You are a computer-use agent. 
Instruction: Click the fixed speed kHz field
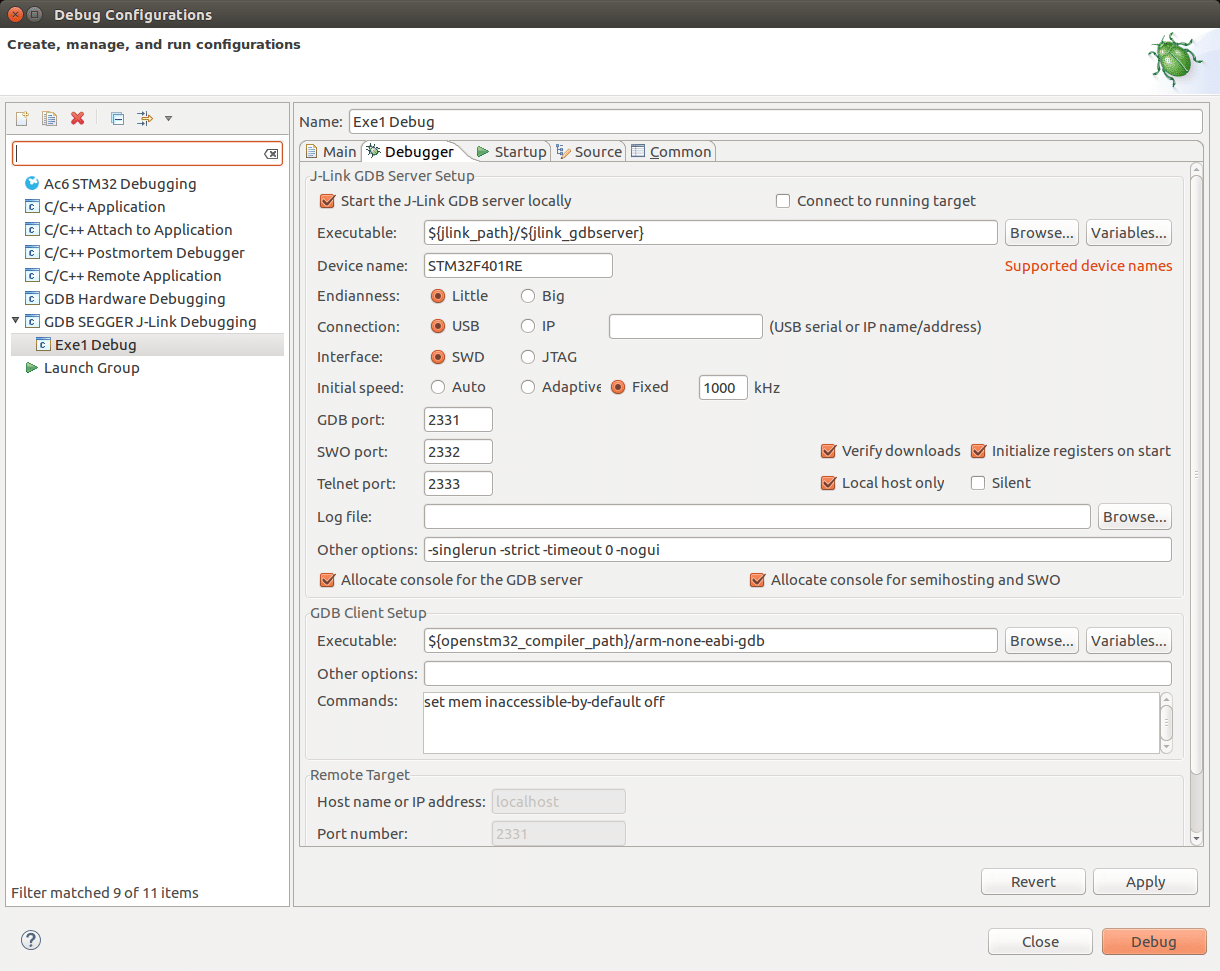pos(723,388)
